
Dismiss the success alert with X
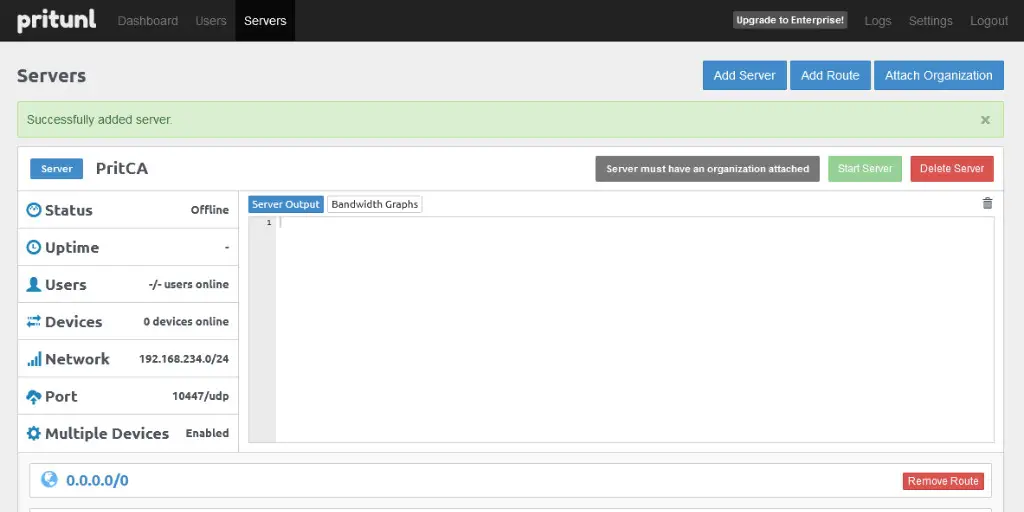[985, 120]
